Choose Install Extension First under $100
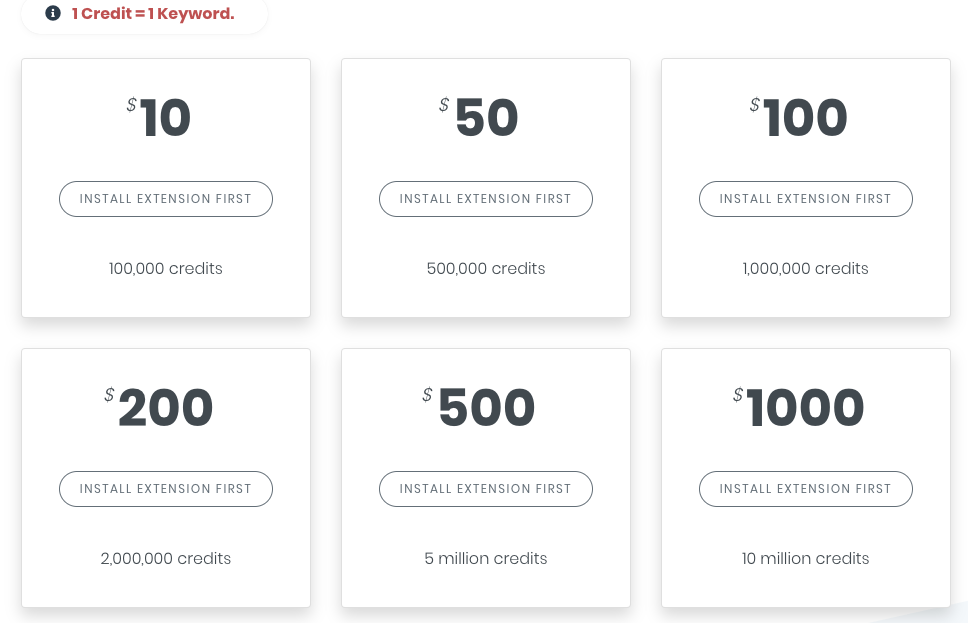Image resolution: width=968 pixels, height=623 pixels. click(x=805, y=199)
